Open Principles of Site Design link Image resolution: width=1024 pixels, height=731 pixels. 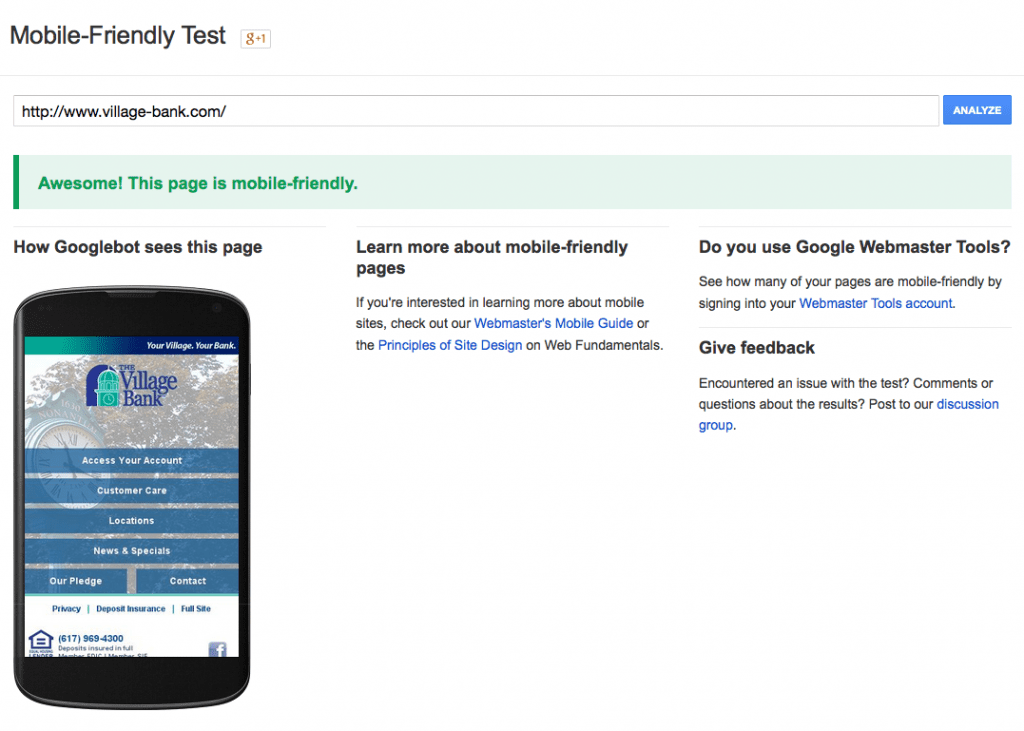click(450, 345)
